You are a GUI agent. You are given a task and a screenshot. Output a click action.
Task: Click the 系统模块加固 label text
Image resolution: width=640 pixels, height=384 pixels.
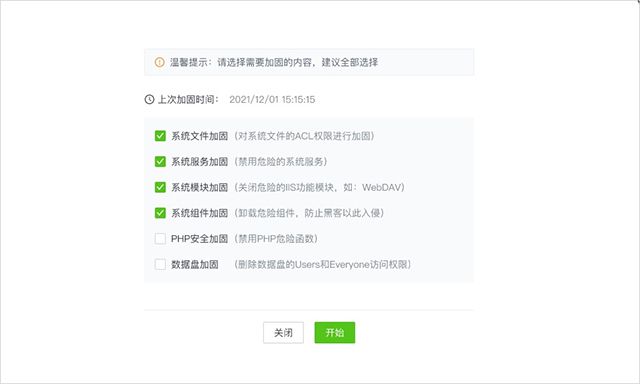199,187
